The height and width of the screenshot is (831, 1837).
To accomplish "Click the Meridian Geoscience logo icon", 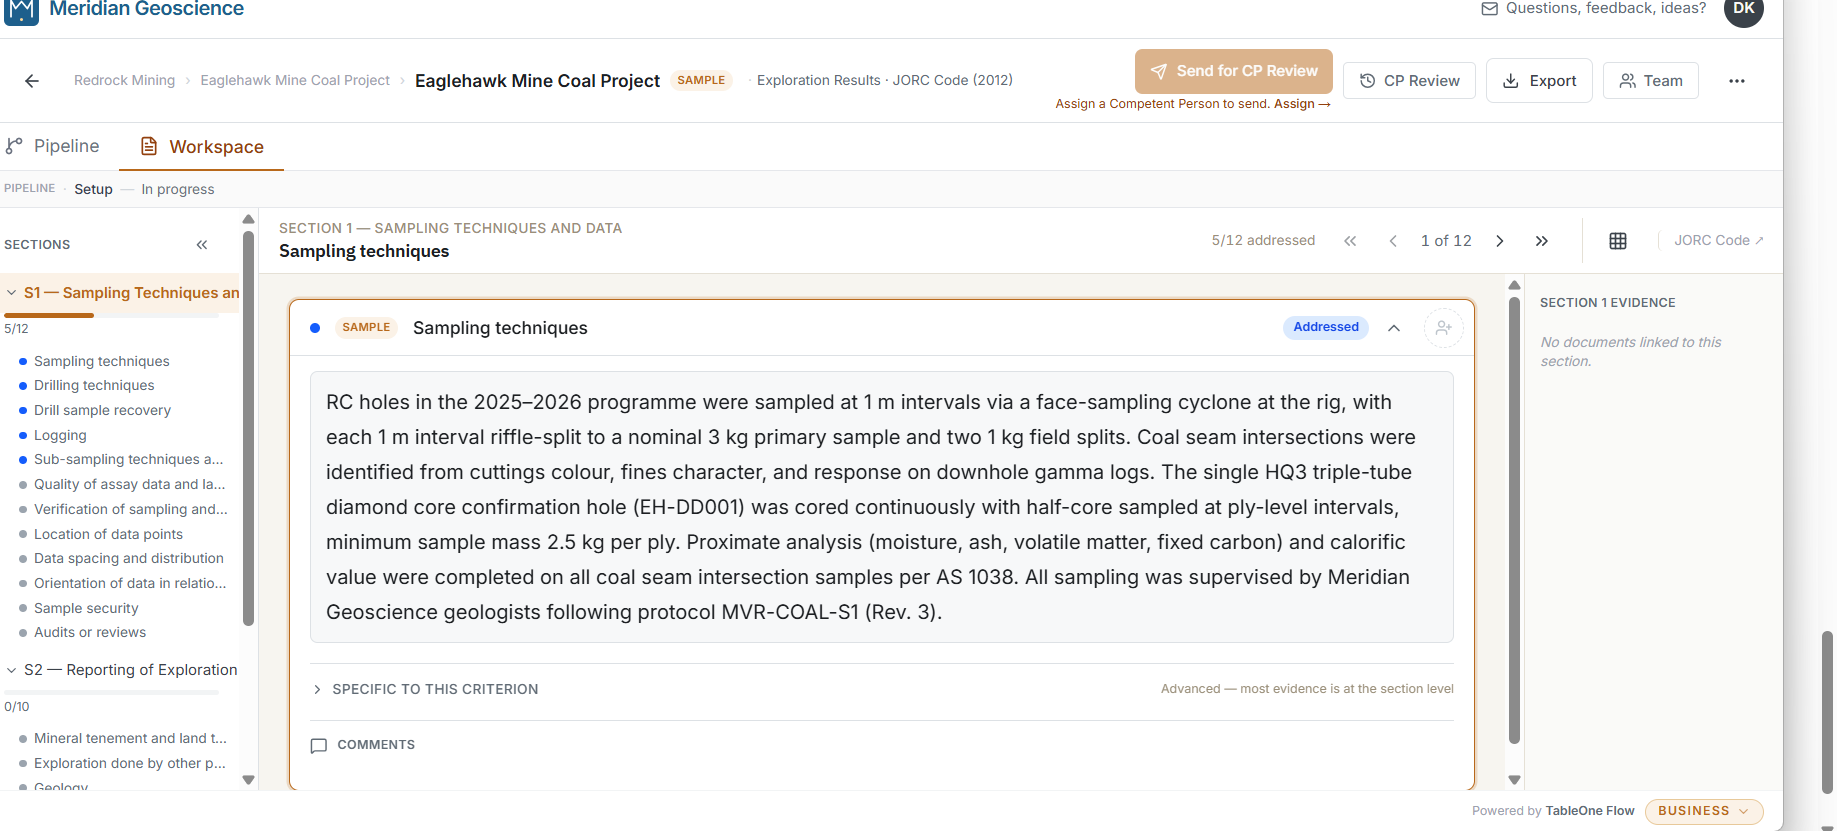I will click(21, 9).
